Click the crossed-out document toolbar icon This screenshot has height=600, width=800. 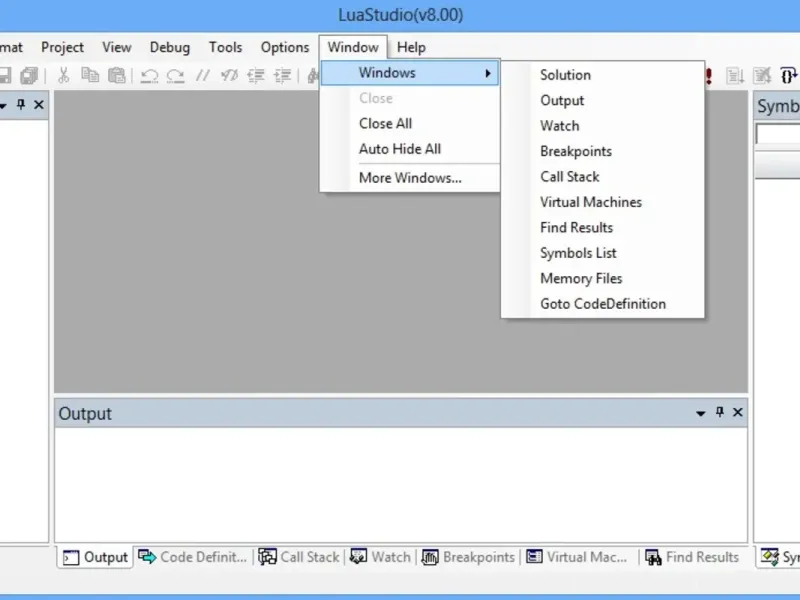pyautogui.click(x=762, y=76)
